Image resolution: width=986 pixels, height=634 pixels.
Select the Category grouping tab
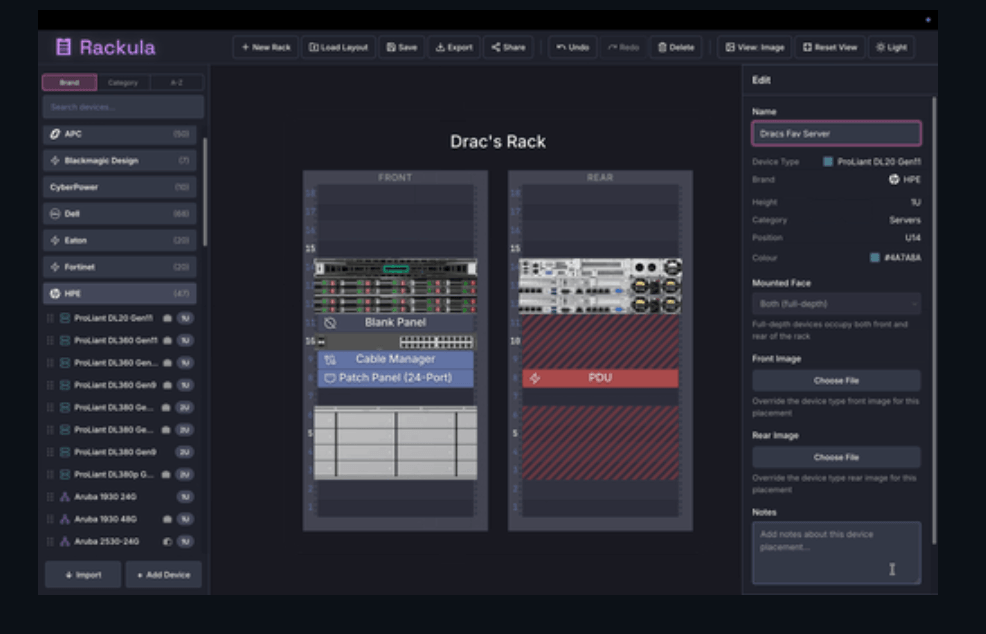pyautogui.click(x=123, y=82)
